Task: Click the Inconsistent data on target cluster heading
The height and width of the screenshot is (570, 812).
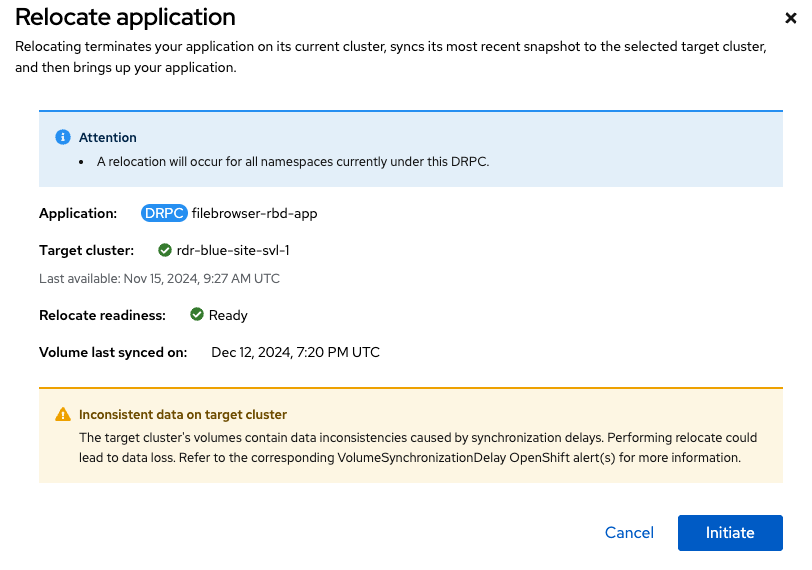Action: [183, 414]
